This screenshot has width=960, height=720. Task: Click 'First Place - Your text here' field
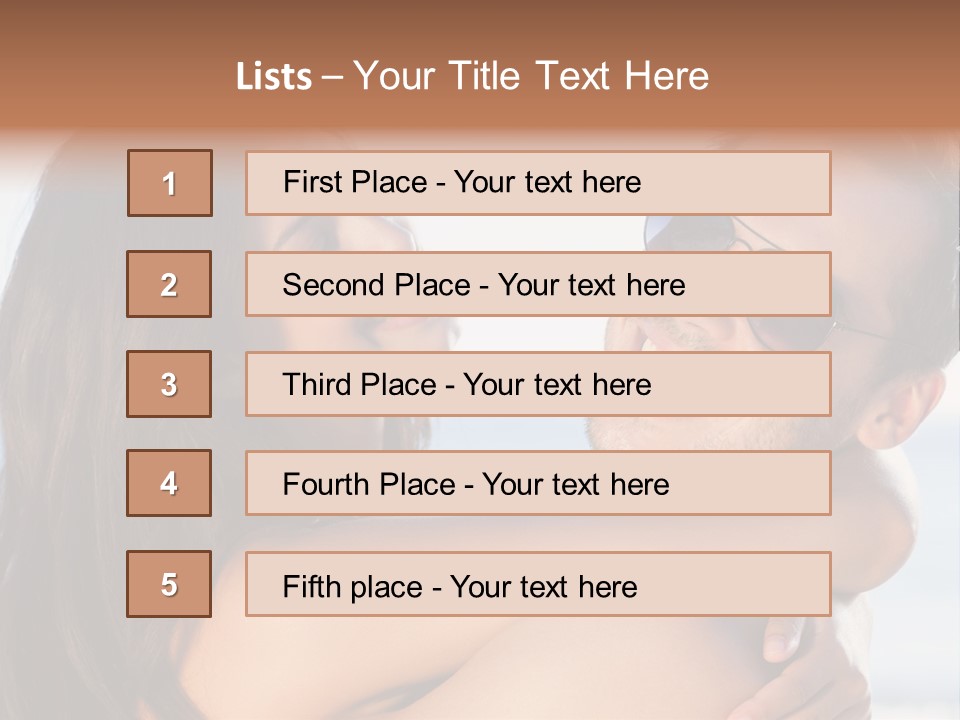pos(538,183)
